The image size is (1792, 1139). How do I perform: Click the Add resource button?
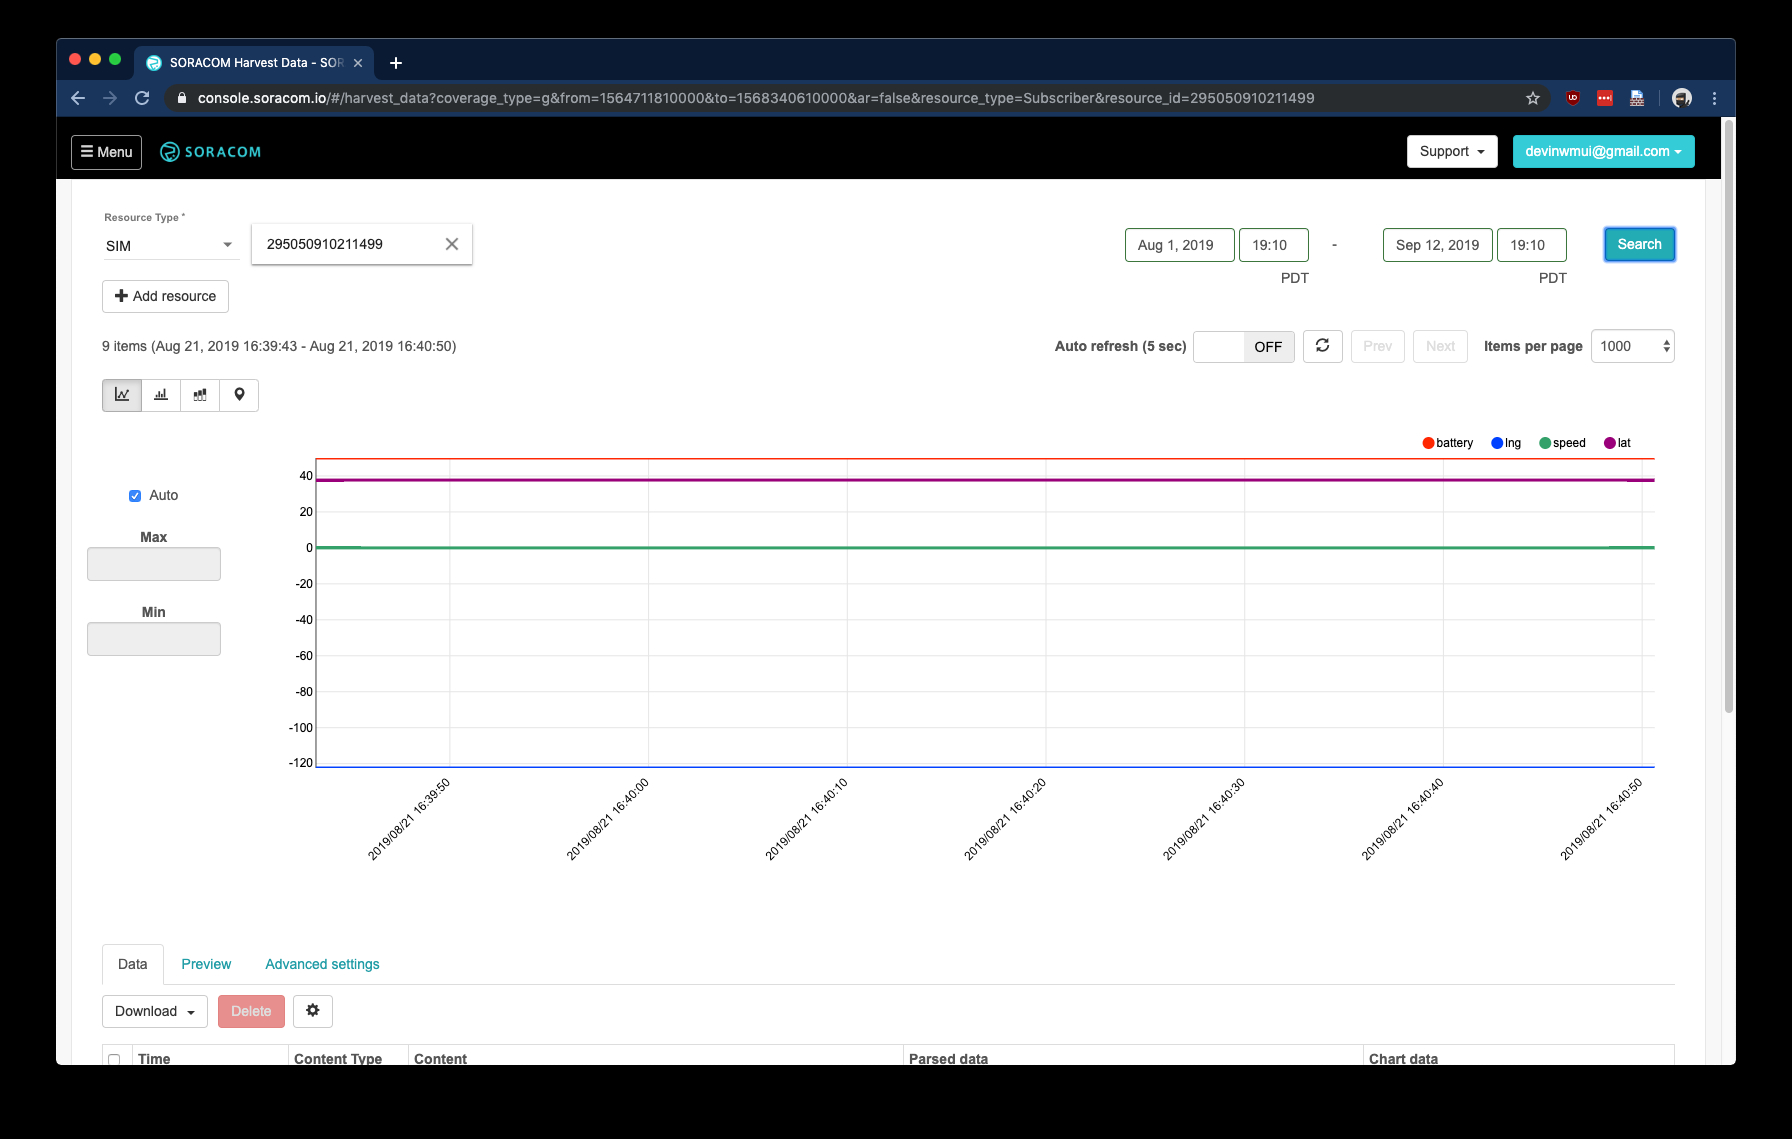pyautogui.click(x=166, y=296)
